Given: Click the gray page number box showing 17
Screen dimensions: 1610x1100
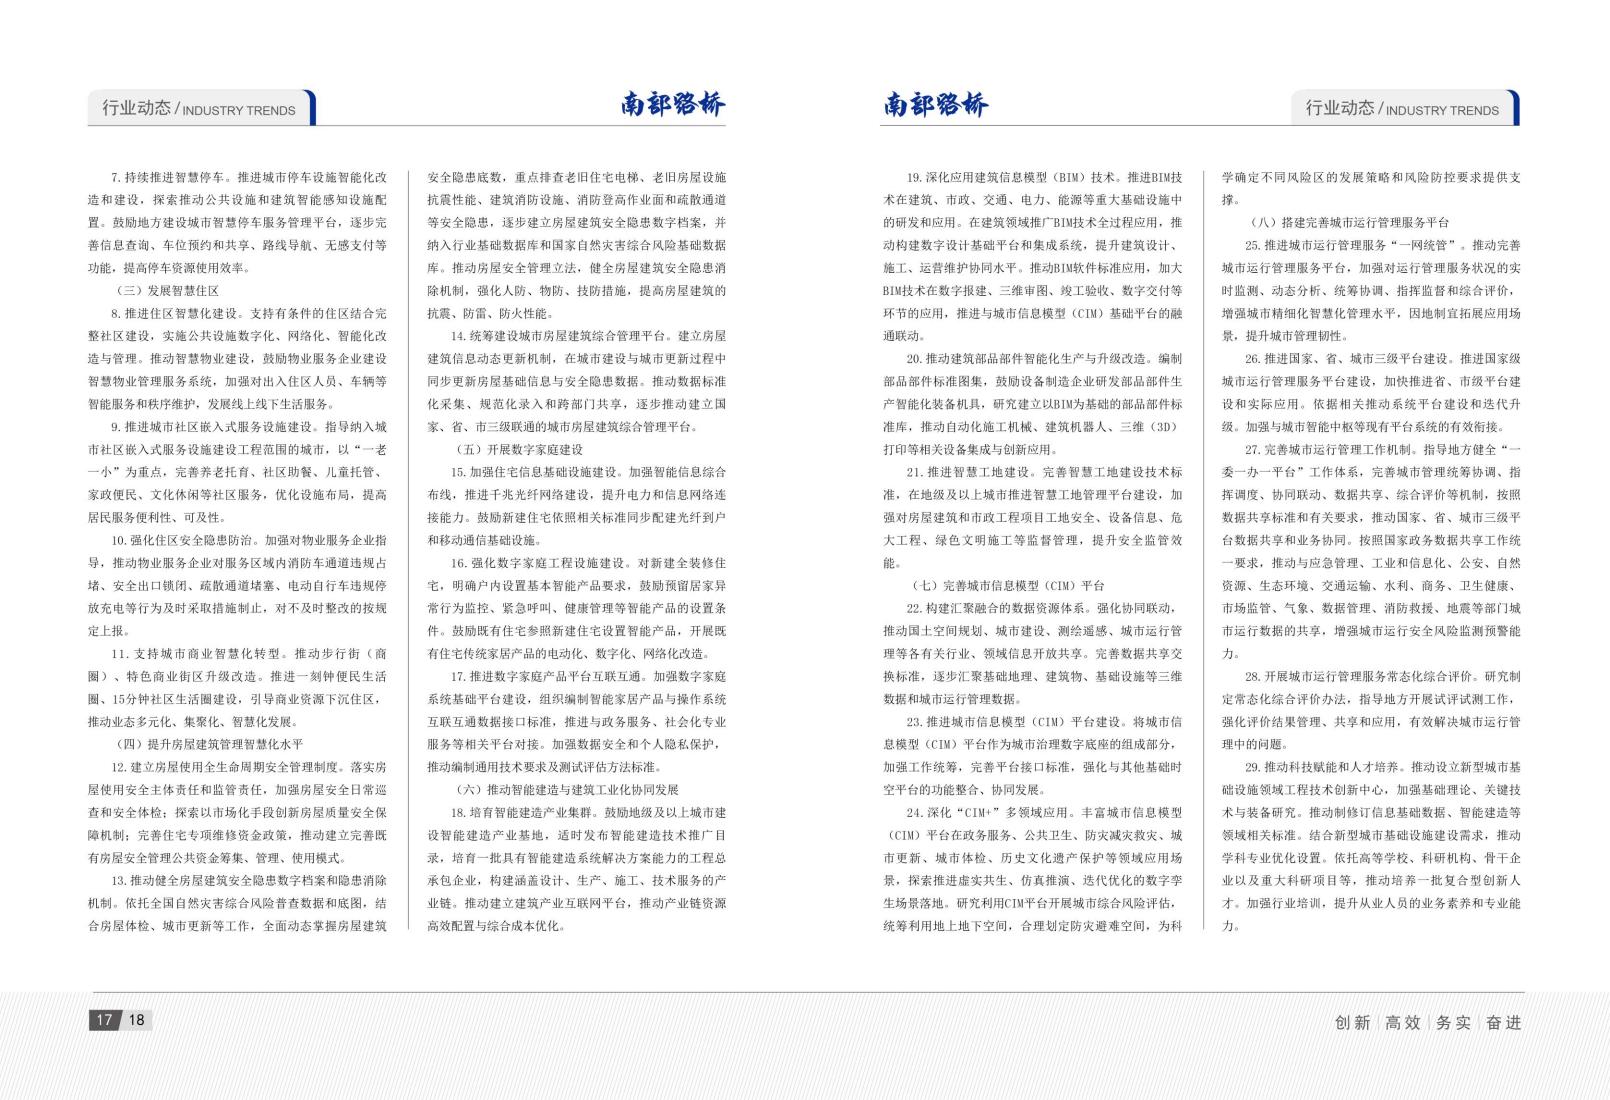Looking at the screenshot, I should [103, 1019].
